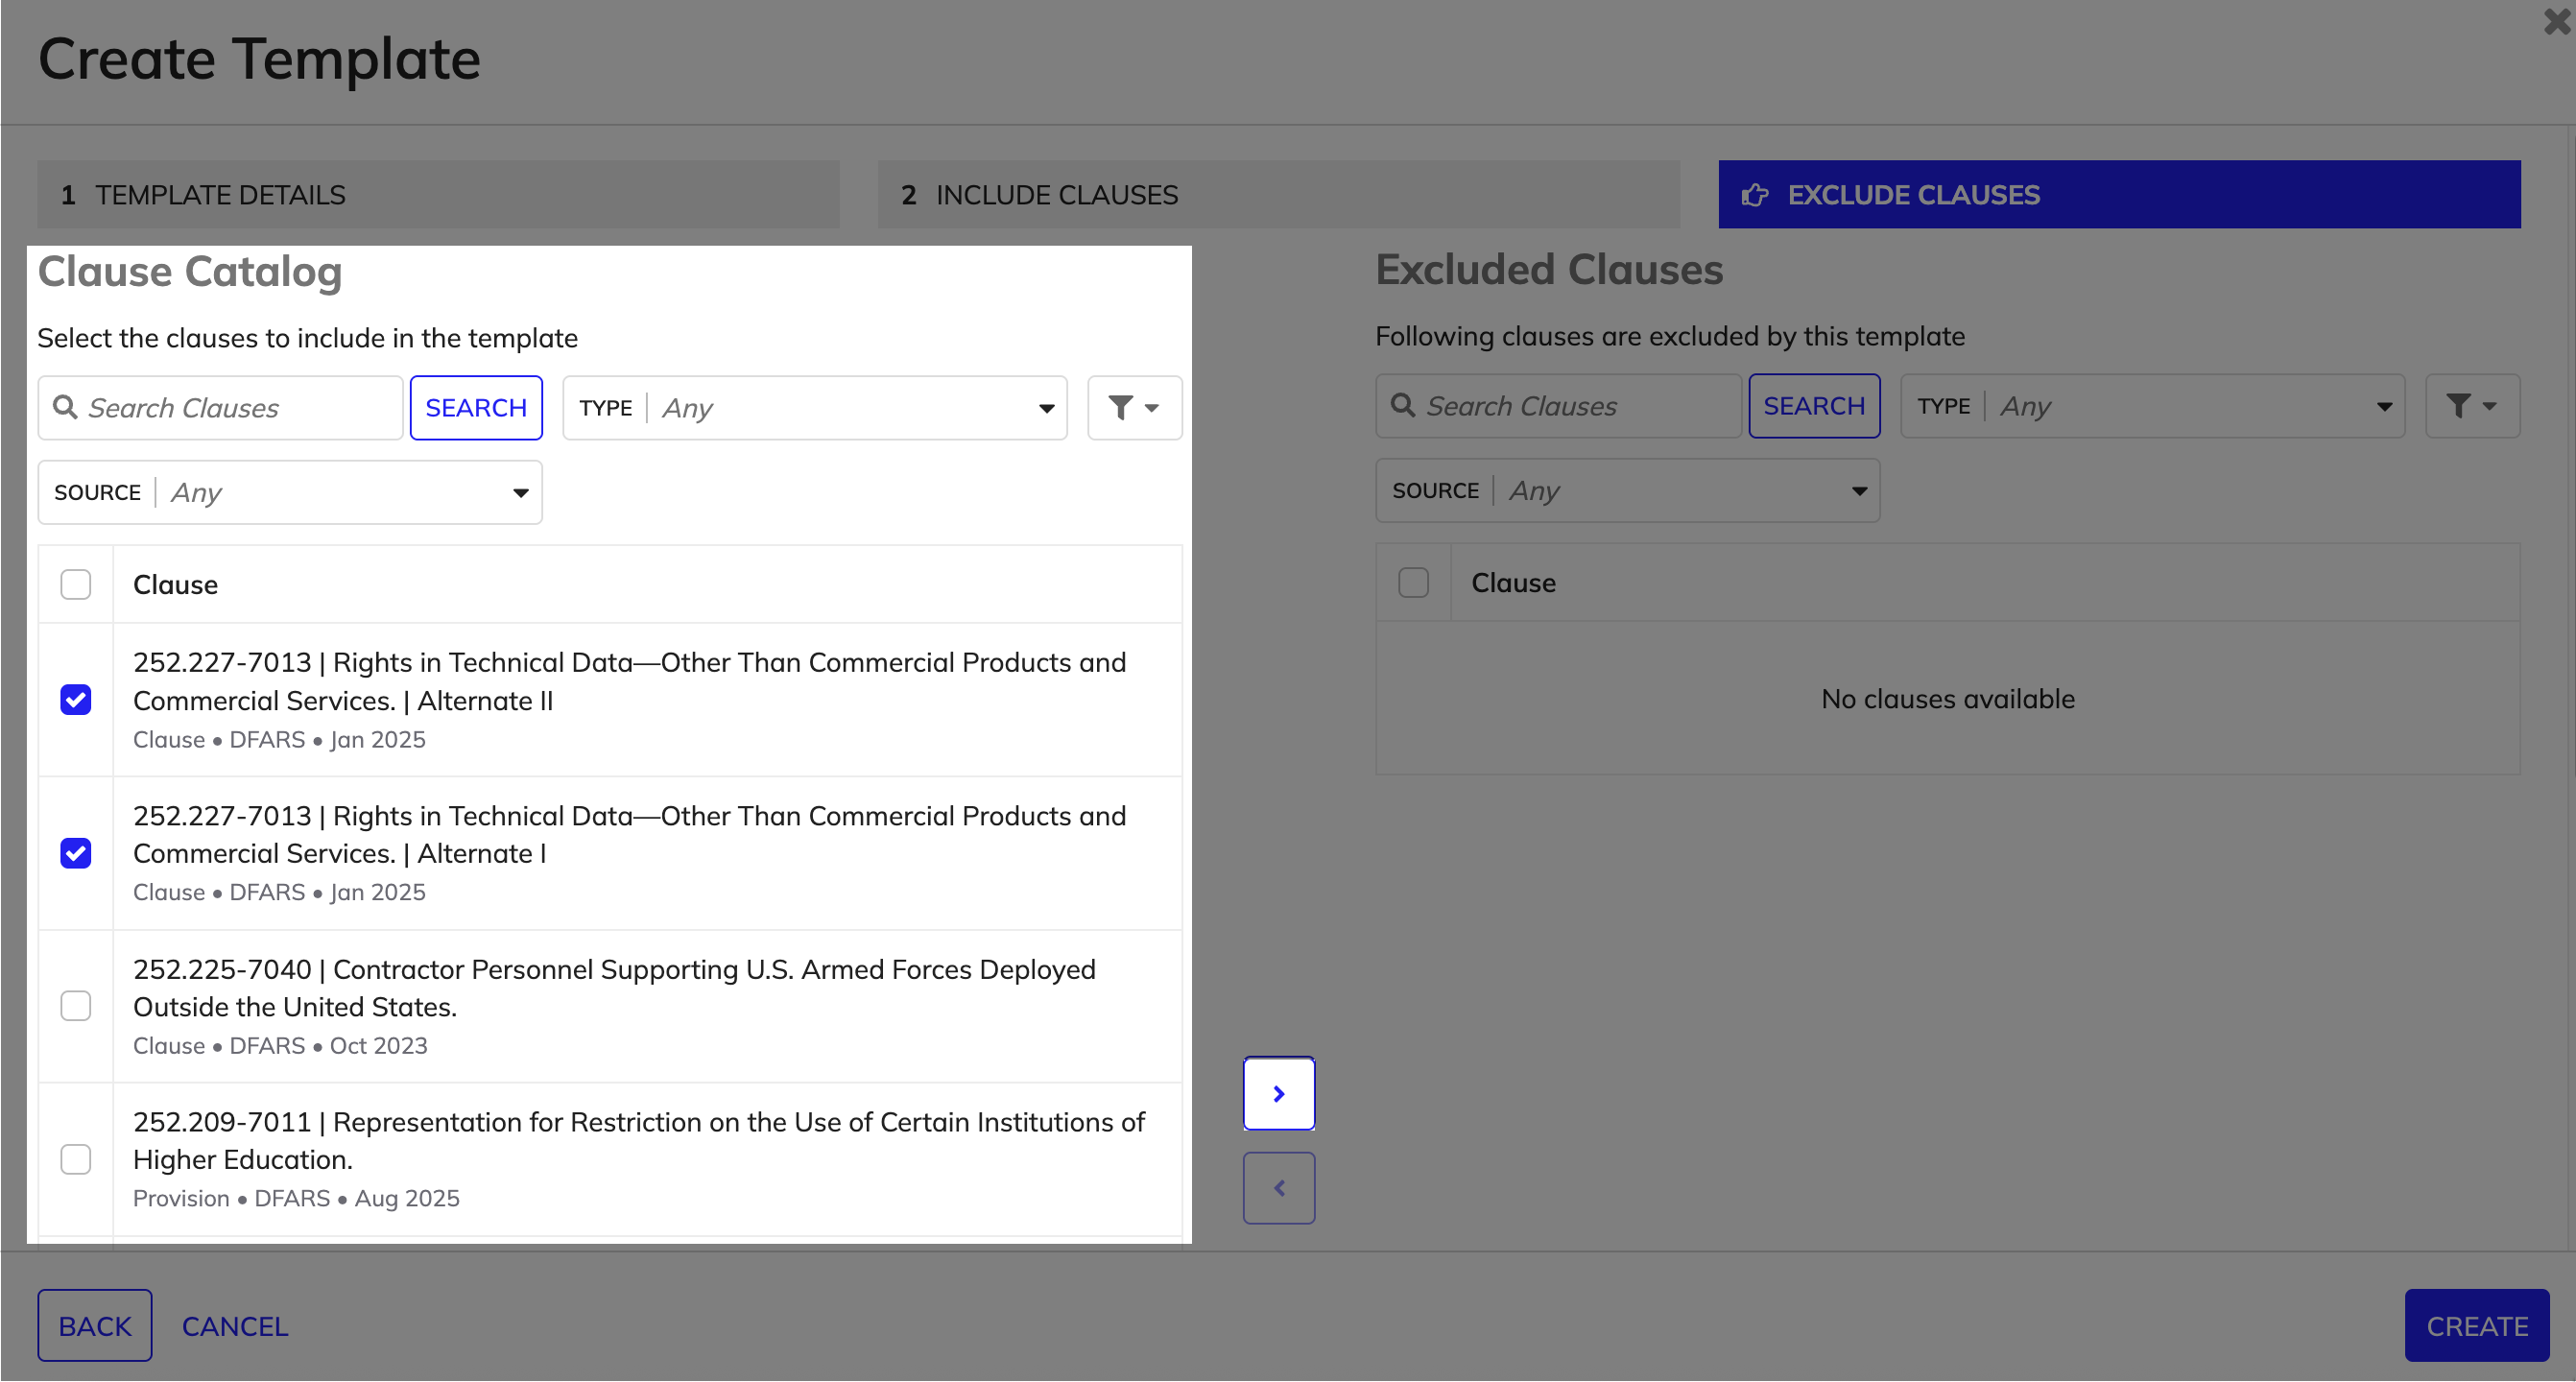Toggle the select-all checkbox in the Clause Catalog header

[x=75, y=584]
